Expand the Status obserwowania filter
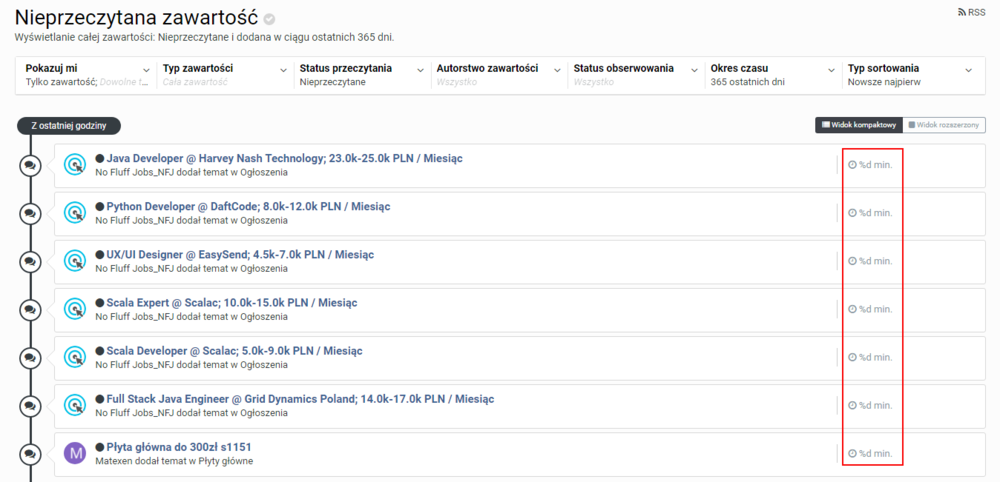1000x482 pixels. pyautogui.click(x=636, y=75)
